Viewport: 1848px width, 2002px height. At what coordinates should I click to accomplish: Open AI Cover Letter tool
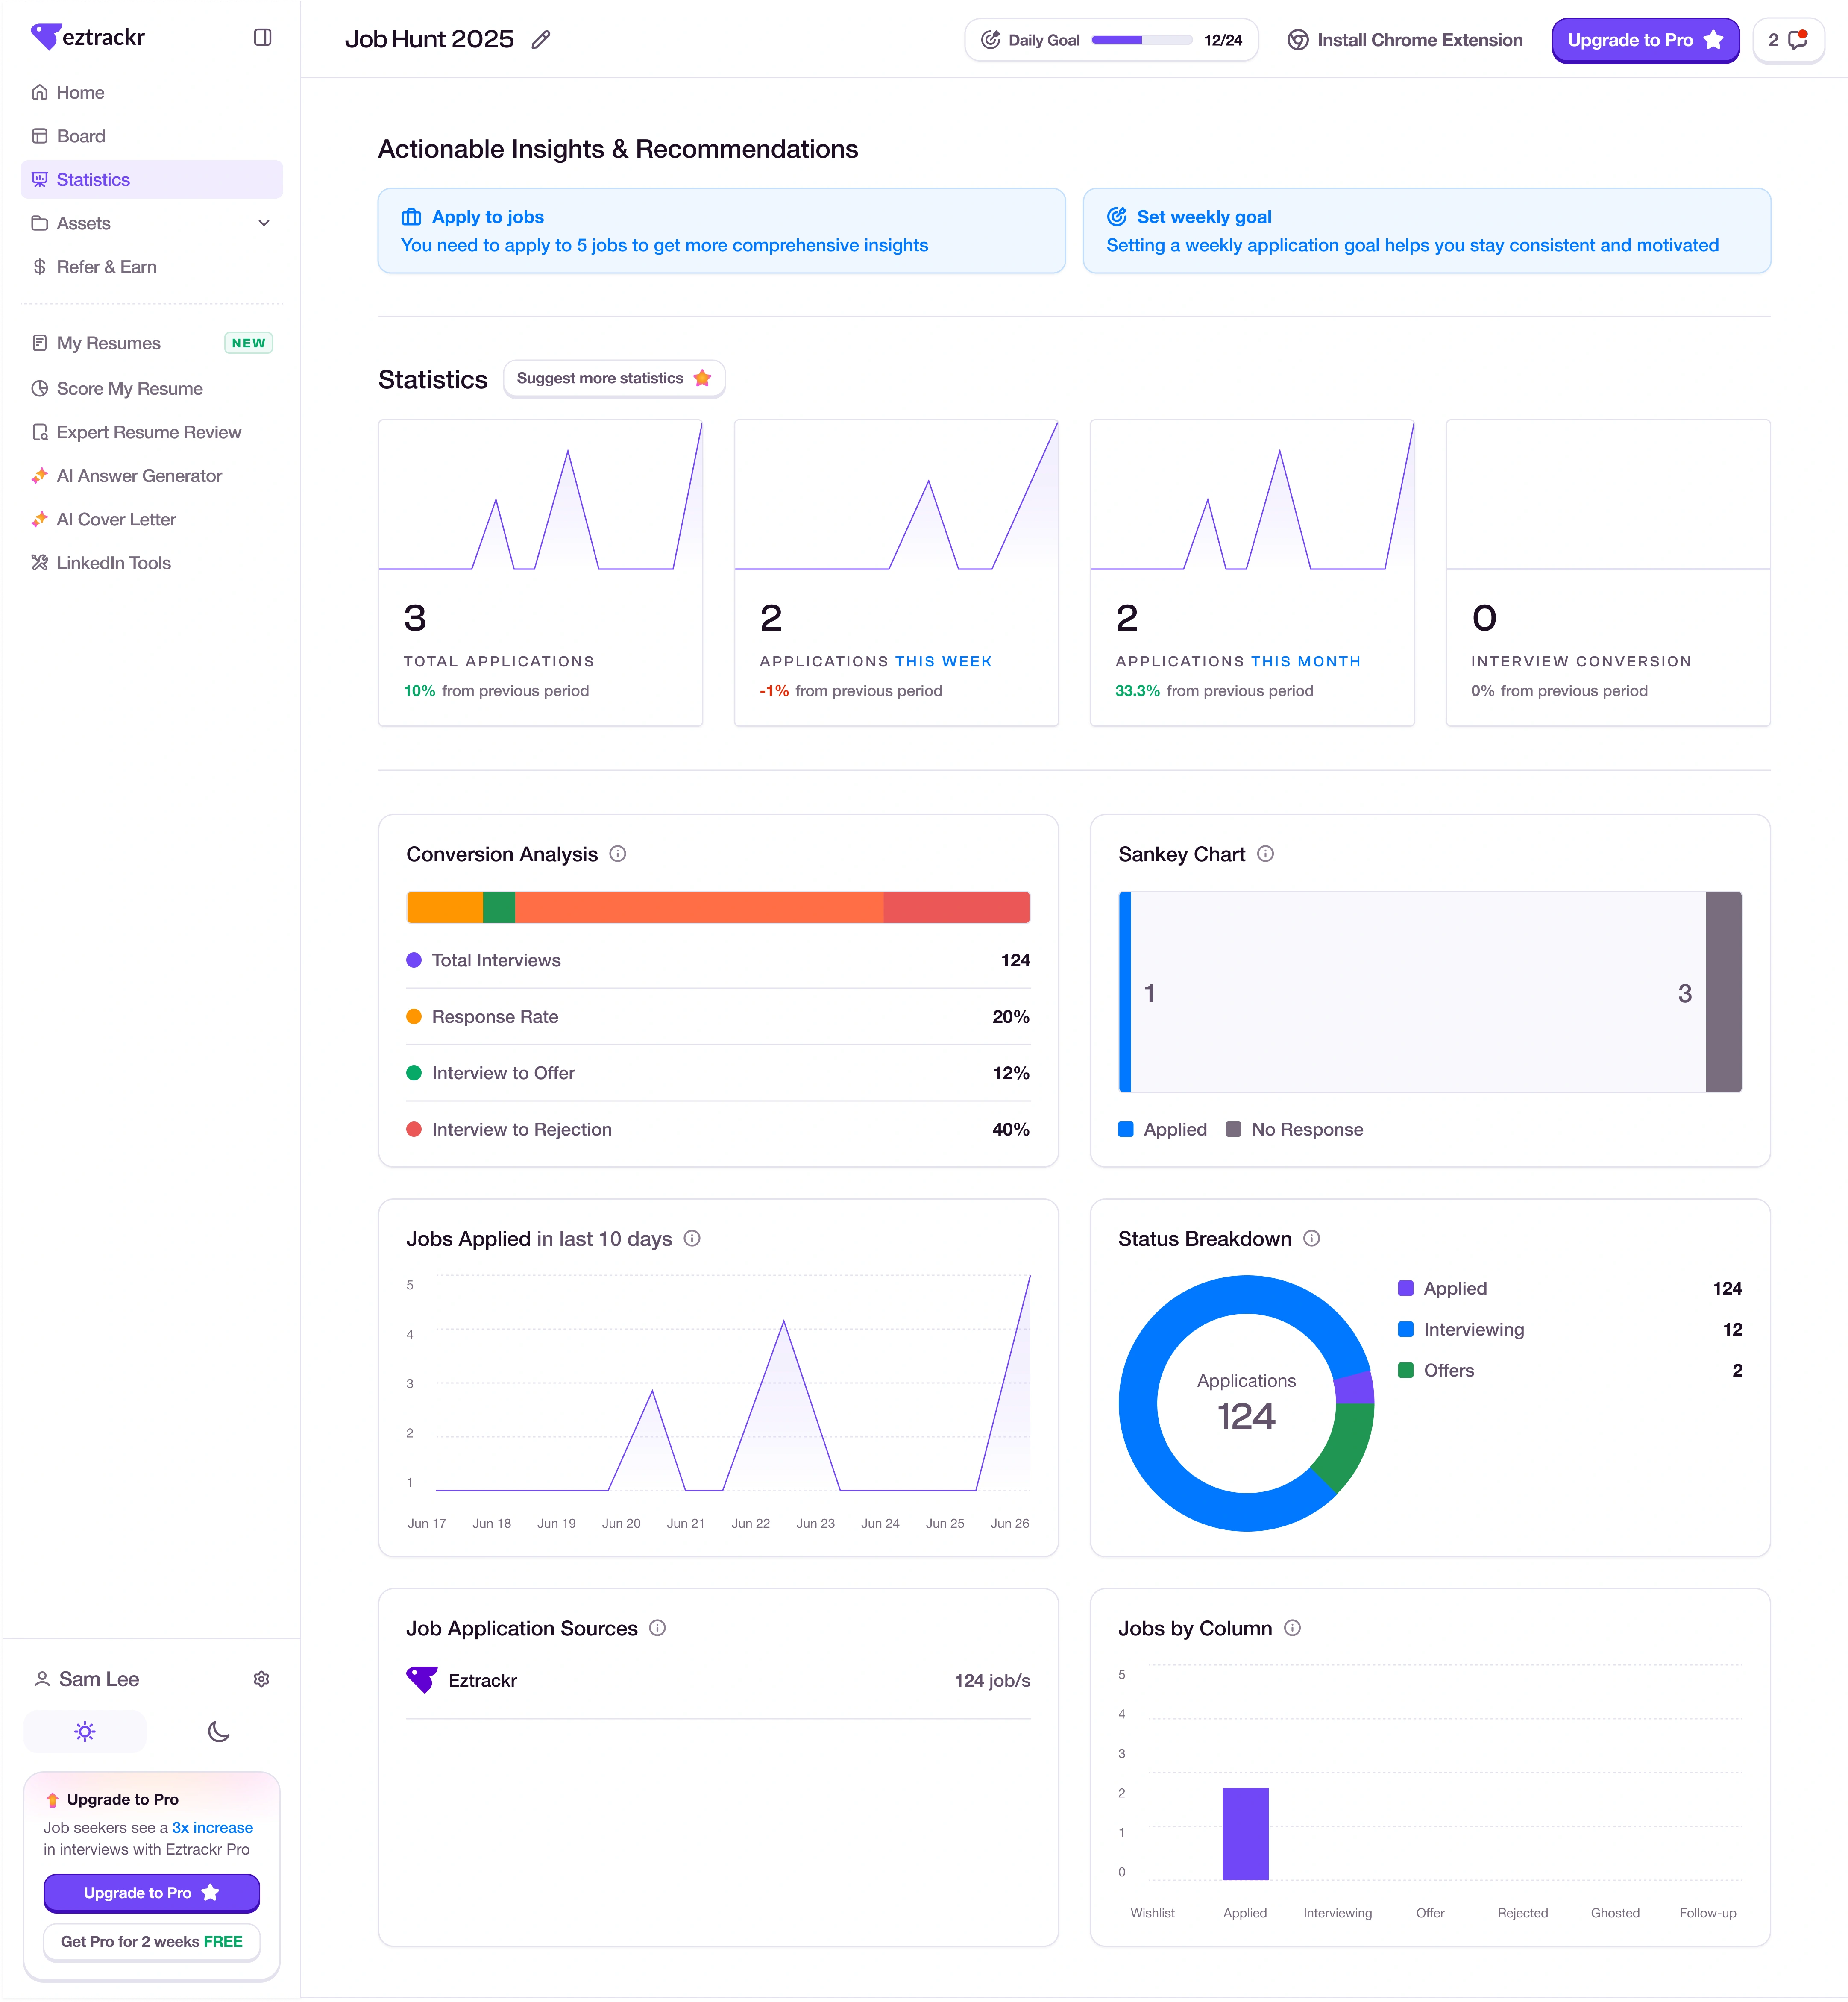116,519
